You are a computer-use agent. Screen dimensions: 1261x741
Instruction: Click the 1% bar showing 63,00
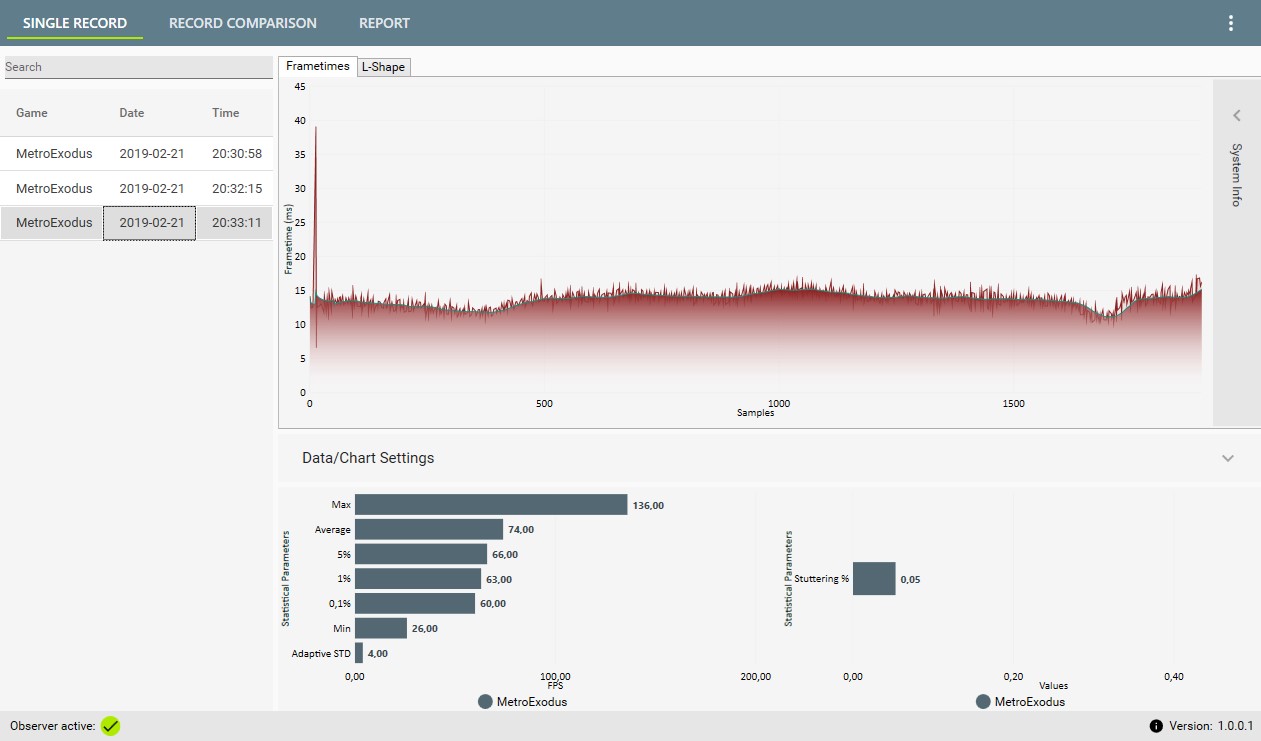(x=418, y=578)
